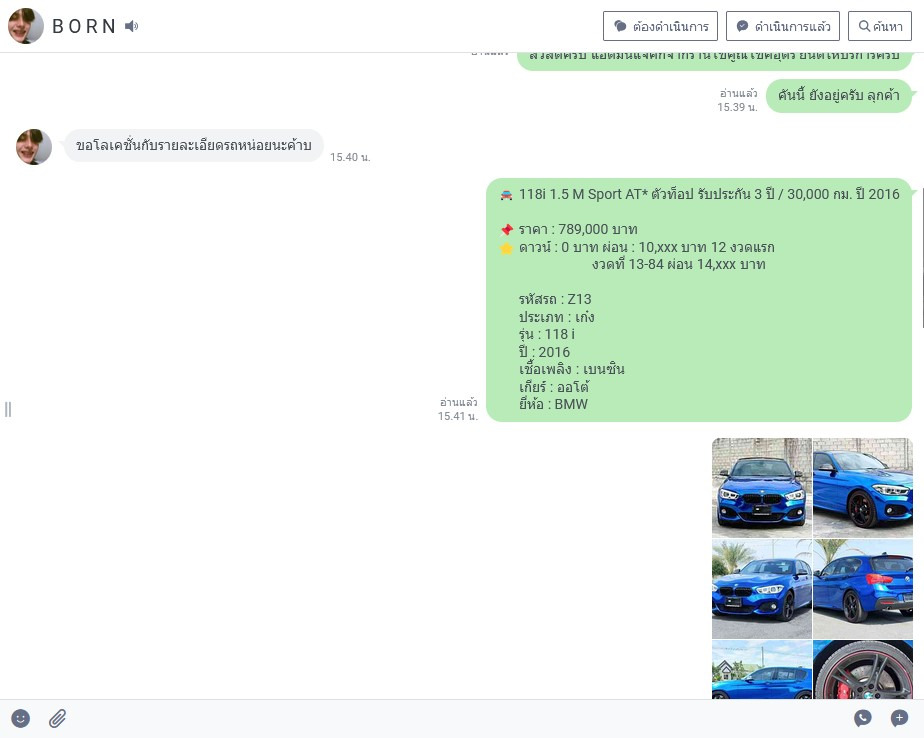Open rear angle photo of blue BMW
This screenshot has height=738, width=924.
(x=863, y=589)
